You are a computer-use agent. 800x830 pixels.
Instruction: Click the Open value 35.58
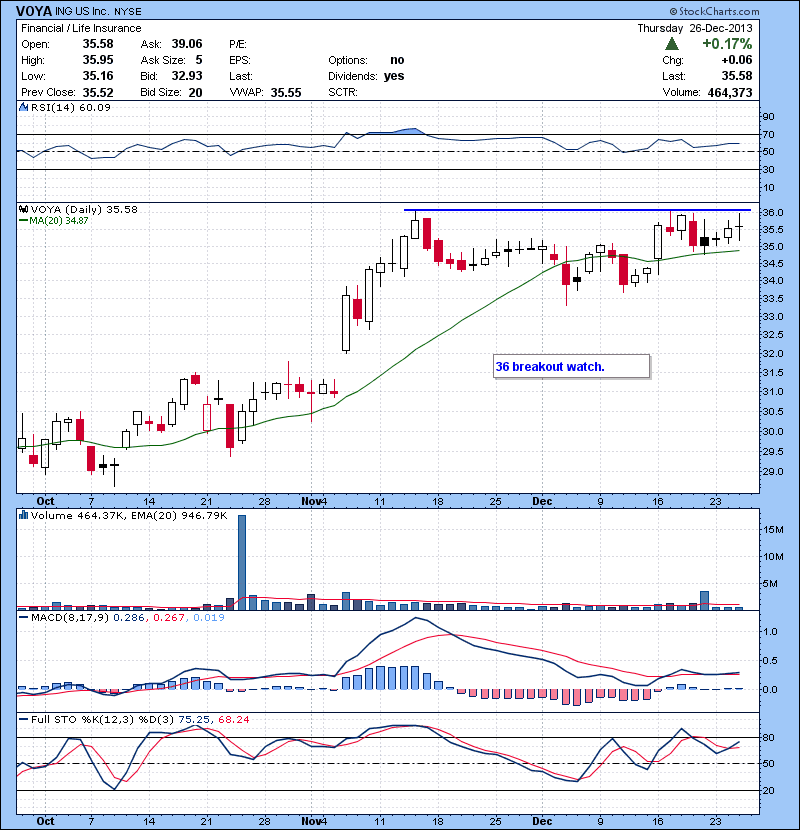98,43
